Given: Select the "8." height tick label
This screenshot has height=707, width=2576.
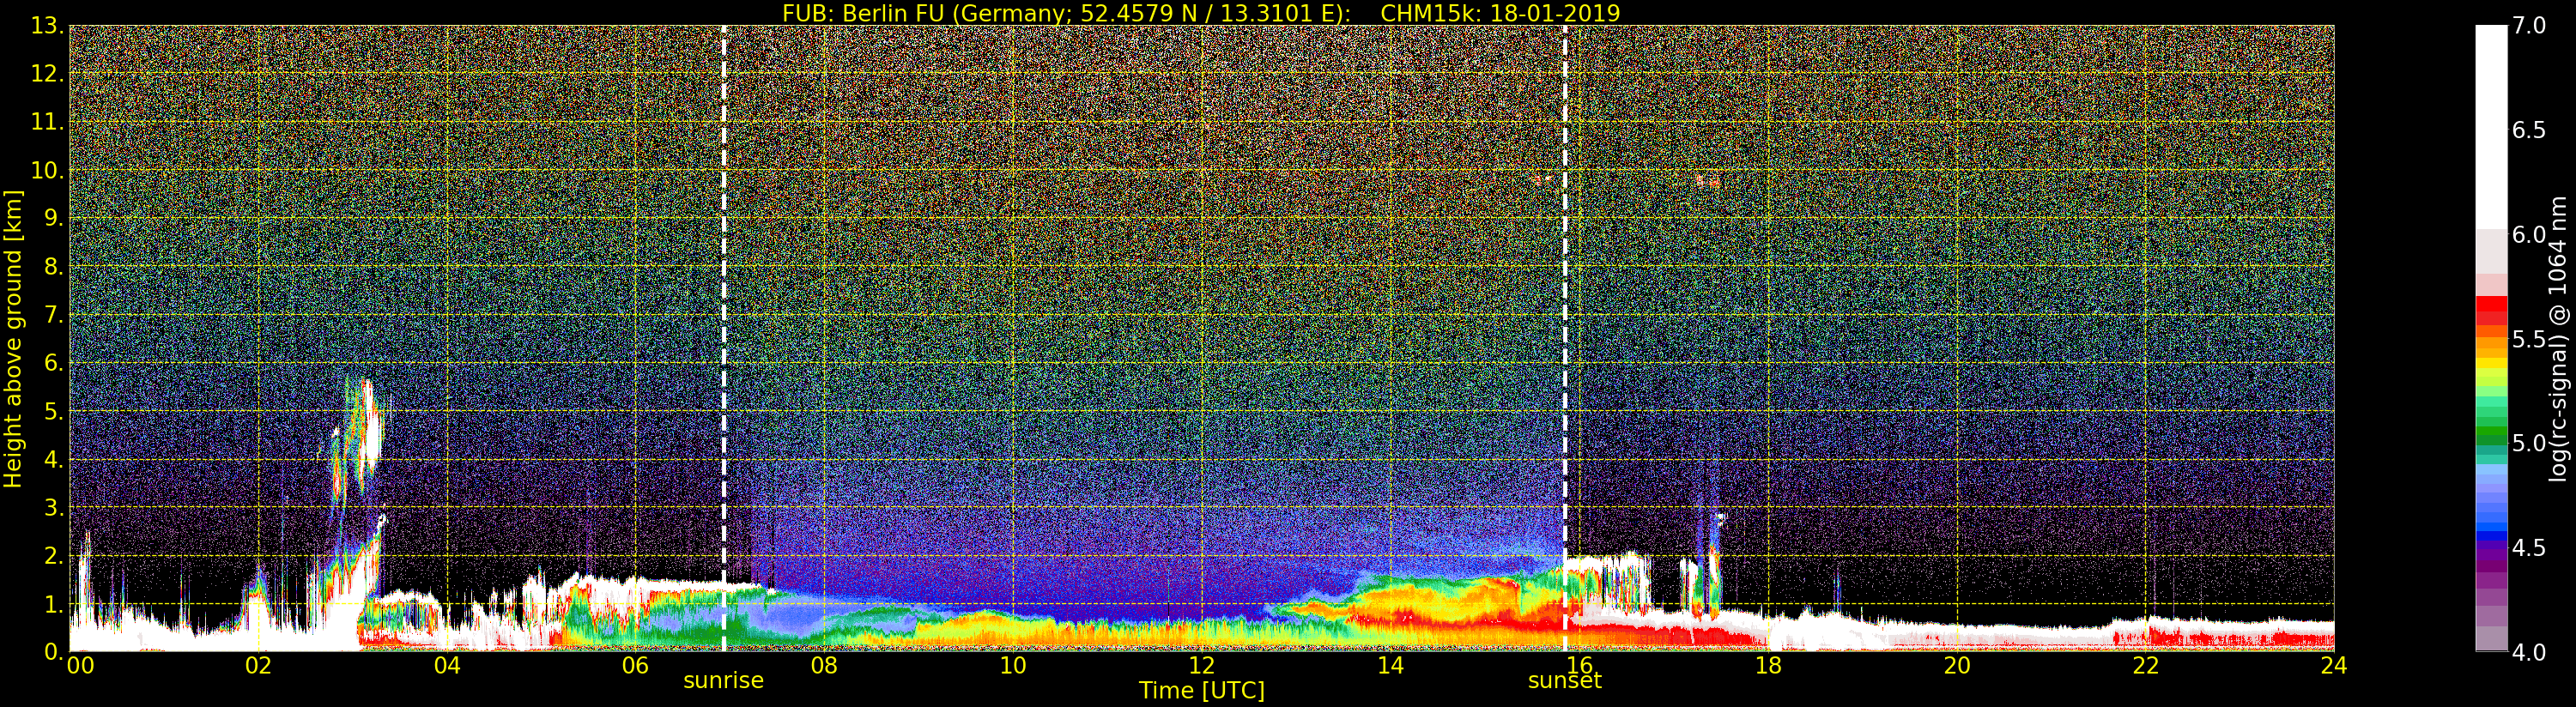Looking at the screenshot, I should pyautogui.click(x=54, y=267).
